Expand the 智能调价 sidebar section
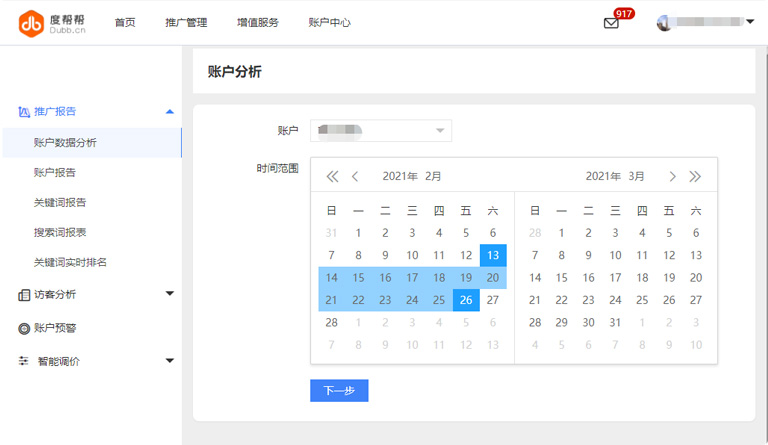Image resolution: width=768 pixels, height=445 pixels. click(169, 361)
